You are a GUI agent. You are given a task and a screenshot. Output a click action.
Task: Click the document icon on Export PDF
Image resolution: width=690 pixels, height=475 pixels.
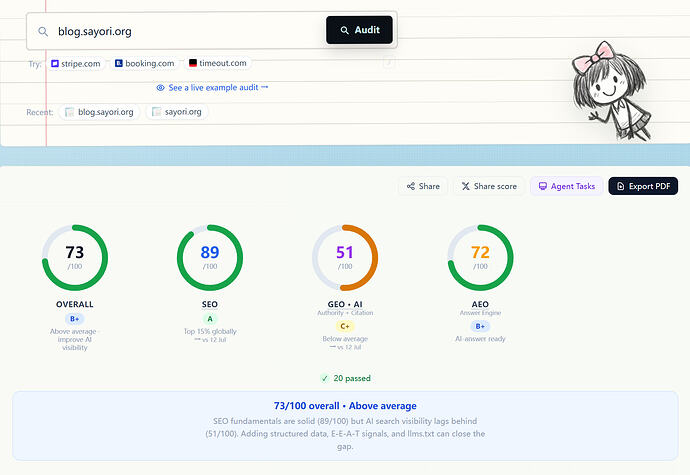click(x=620, y=186)
